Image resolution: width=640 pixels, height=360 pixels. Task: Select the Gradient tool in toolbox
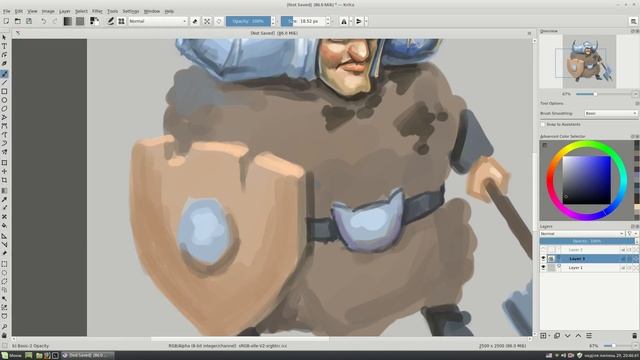4,191
